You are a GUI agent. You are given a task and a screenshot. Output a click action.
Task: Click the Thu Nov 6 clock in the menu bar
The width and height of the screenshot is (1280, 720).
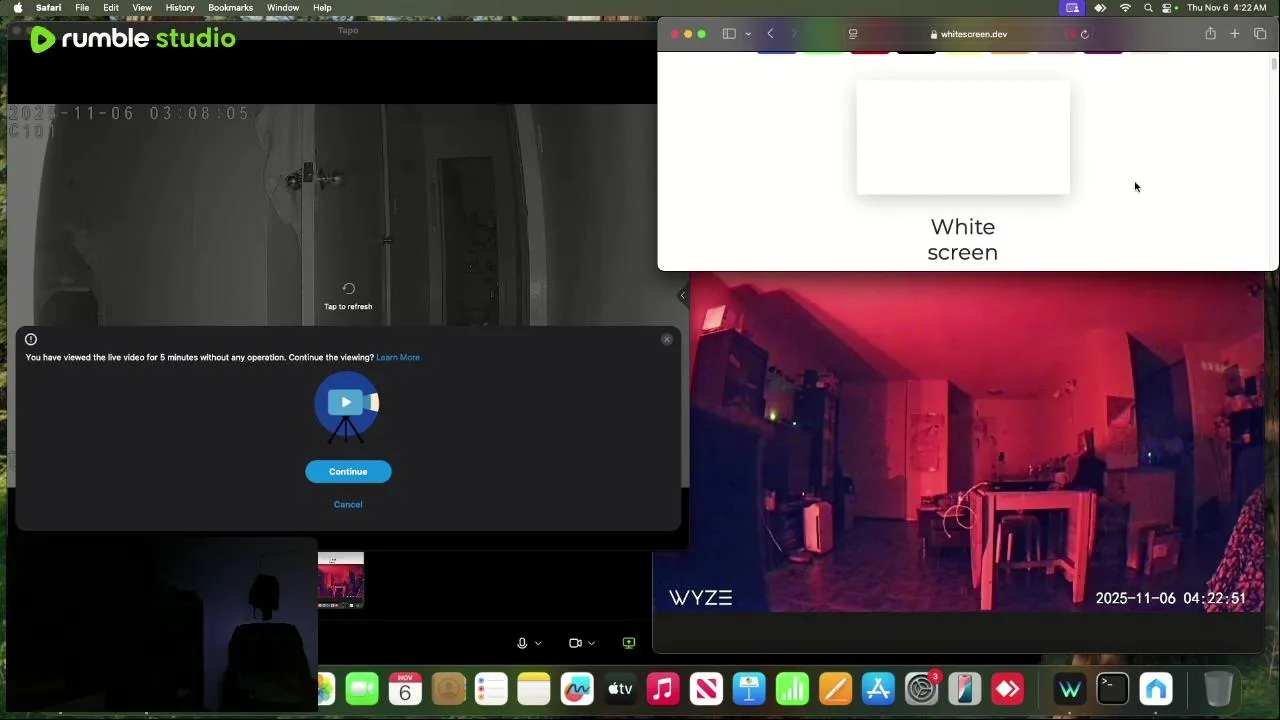pyautogui.click(x=1226, y=8)
